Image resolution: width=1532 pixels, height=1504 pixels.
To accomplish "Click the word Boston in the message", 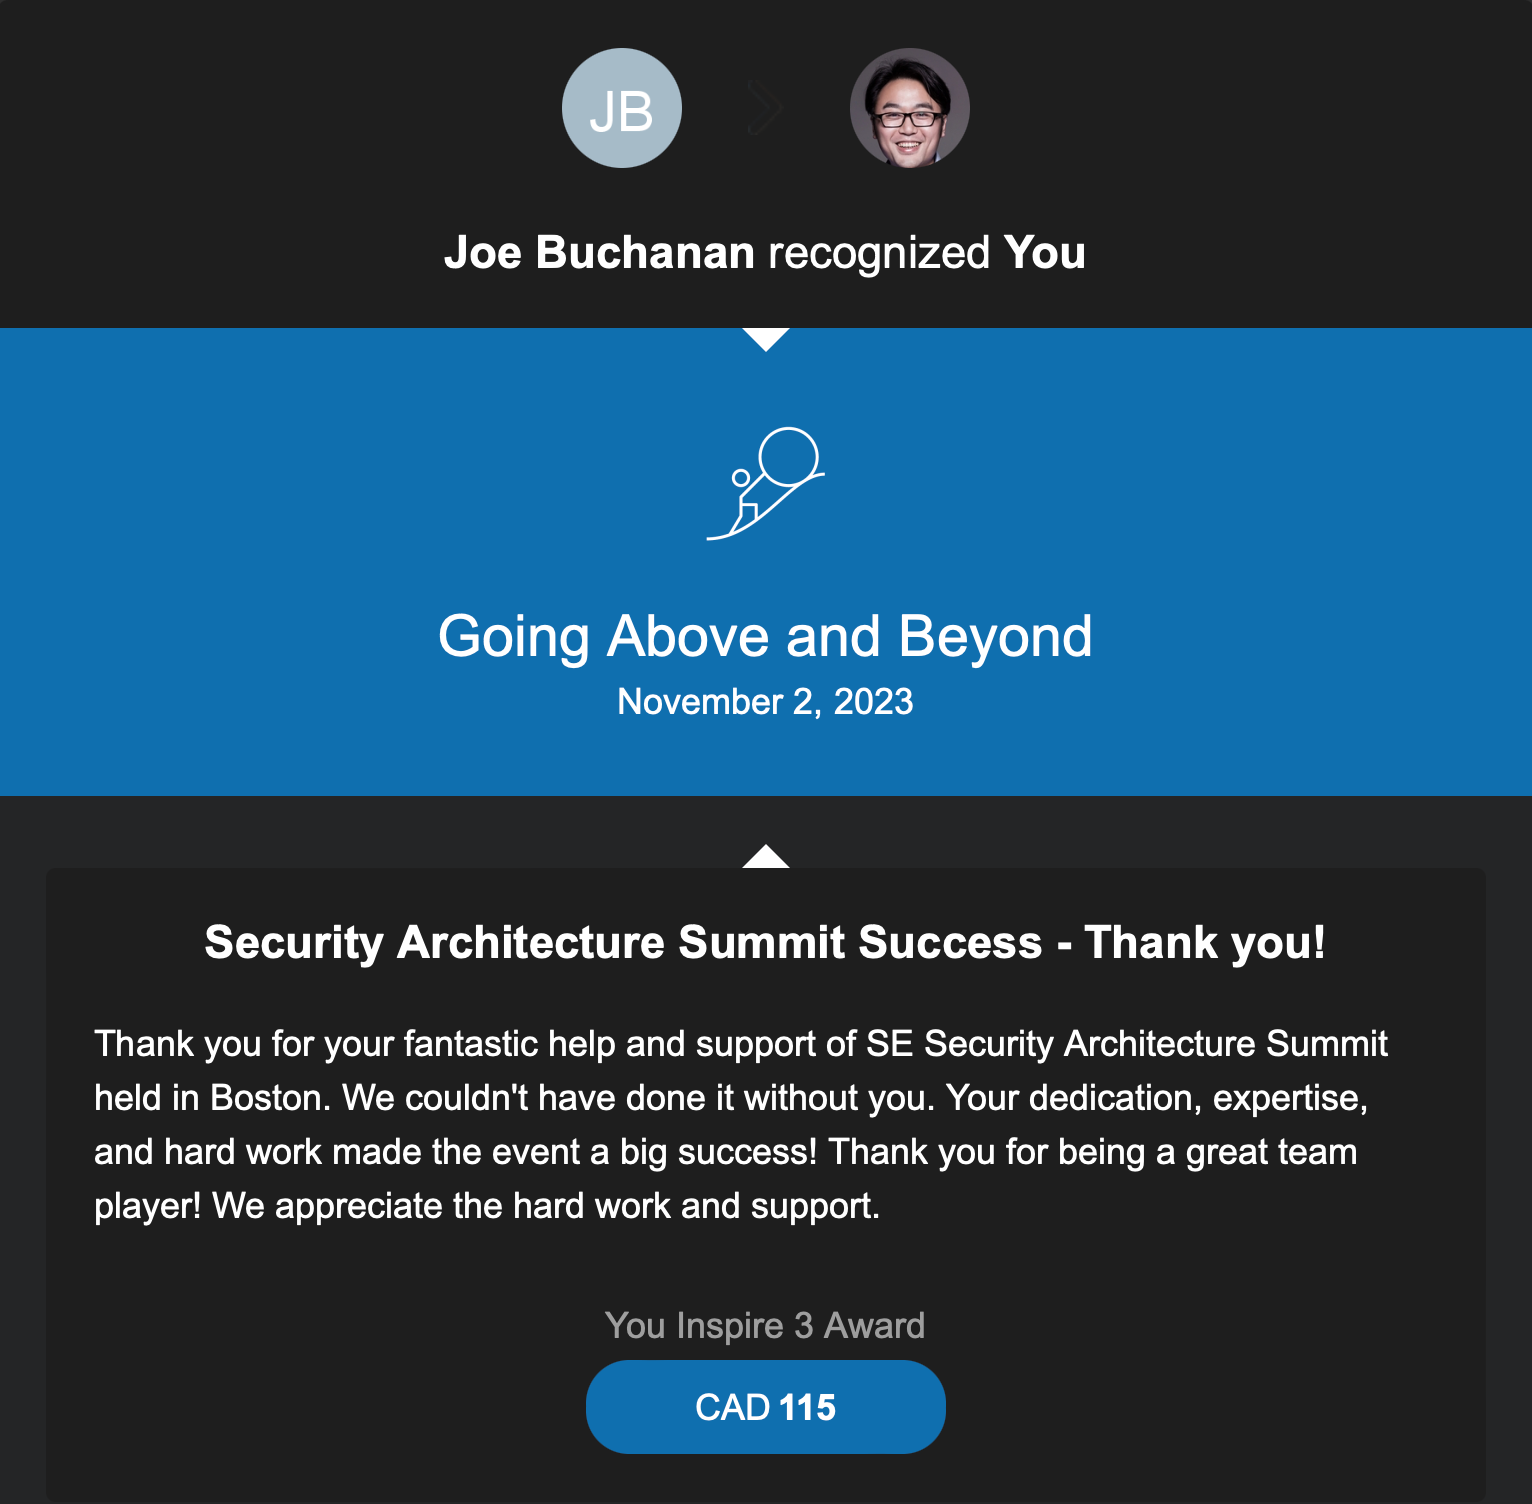I will click(x=267, y=1098).
